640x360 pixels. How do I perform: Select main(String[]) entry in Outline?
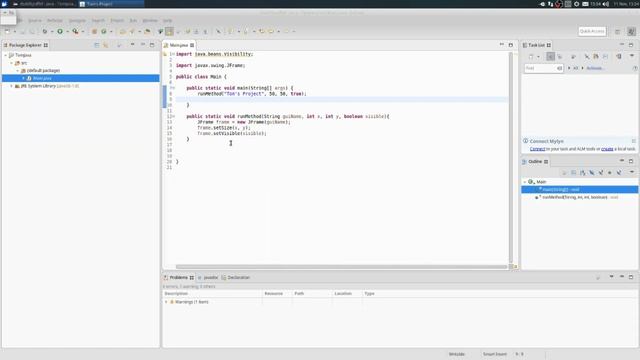click(580, 189)
